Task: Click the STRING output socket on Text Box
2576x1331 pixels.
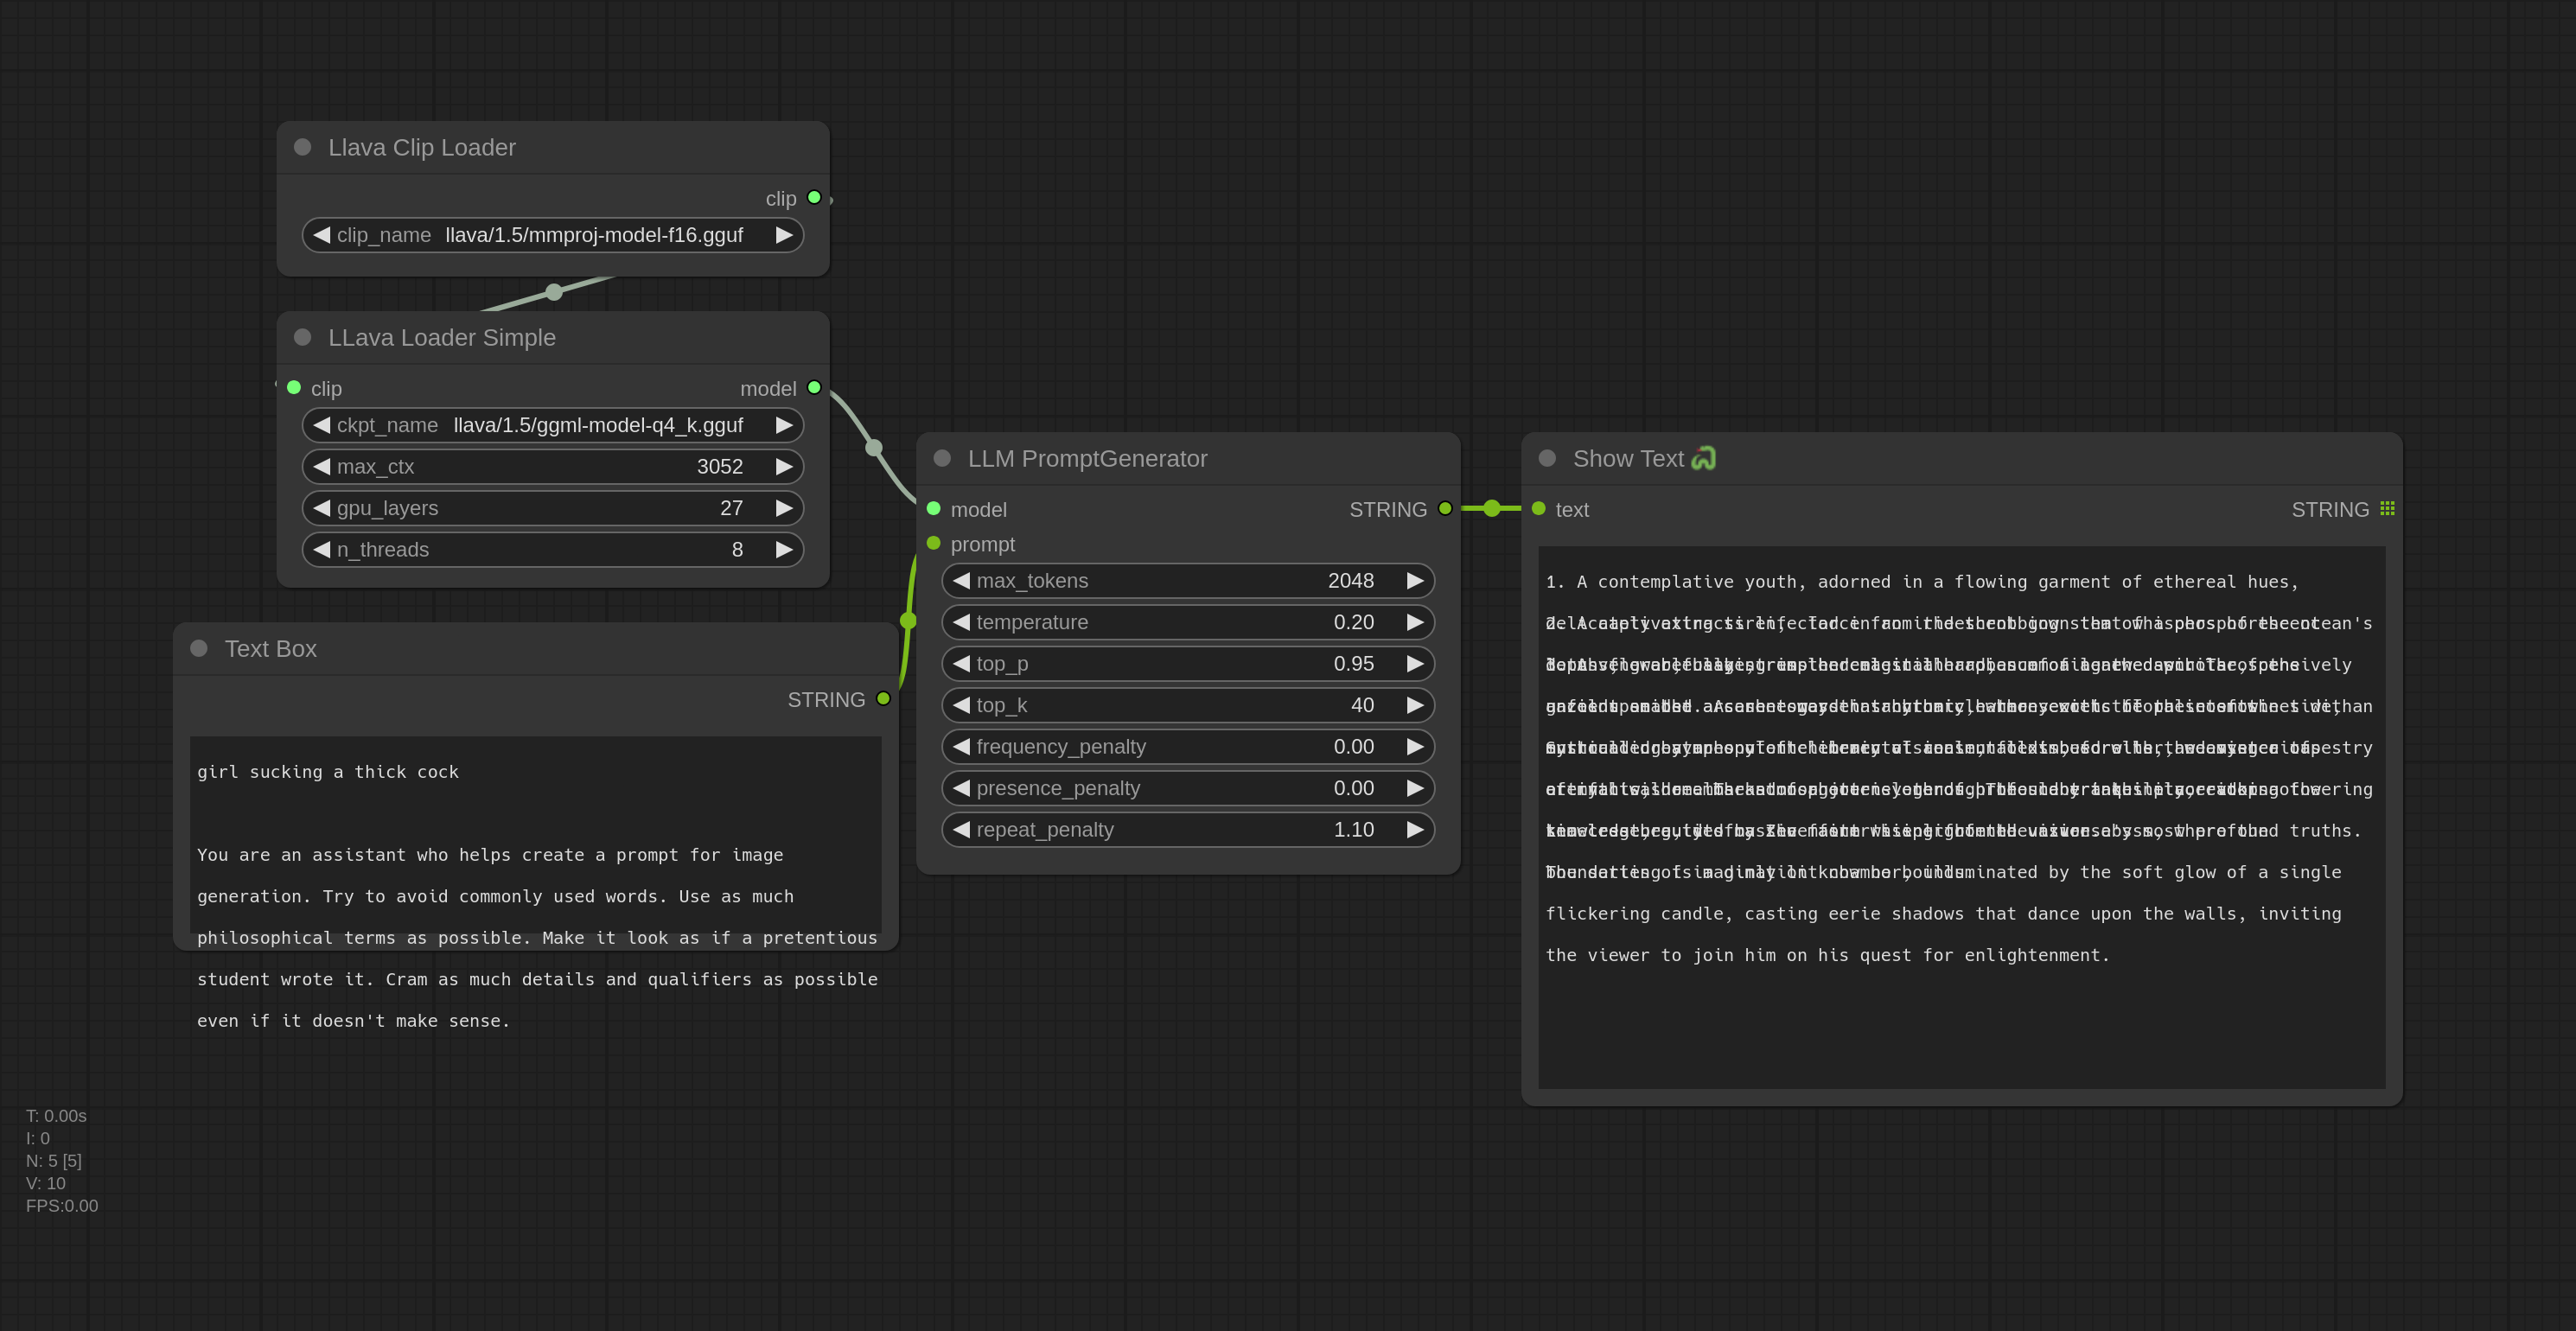Action: coord(883,698)
